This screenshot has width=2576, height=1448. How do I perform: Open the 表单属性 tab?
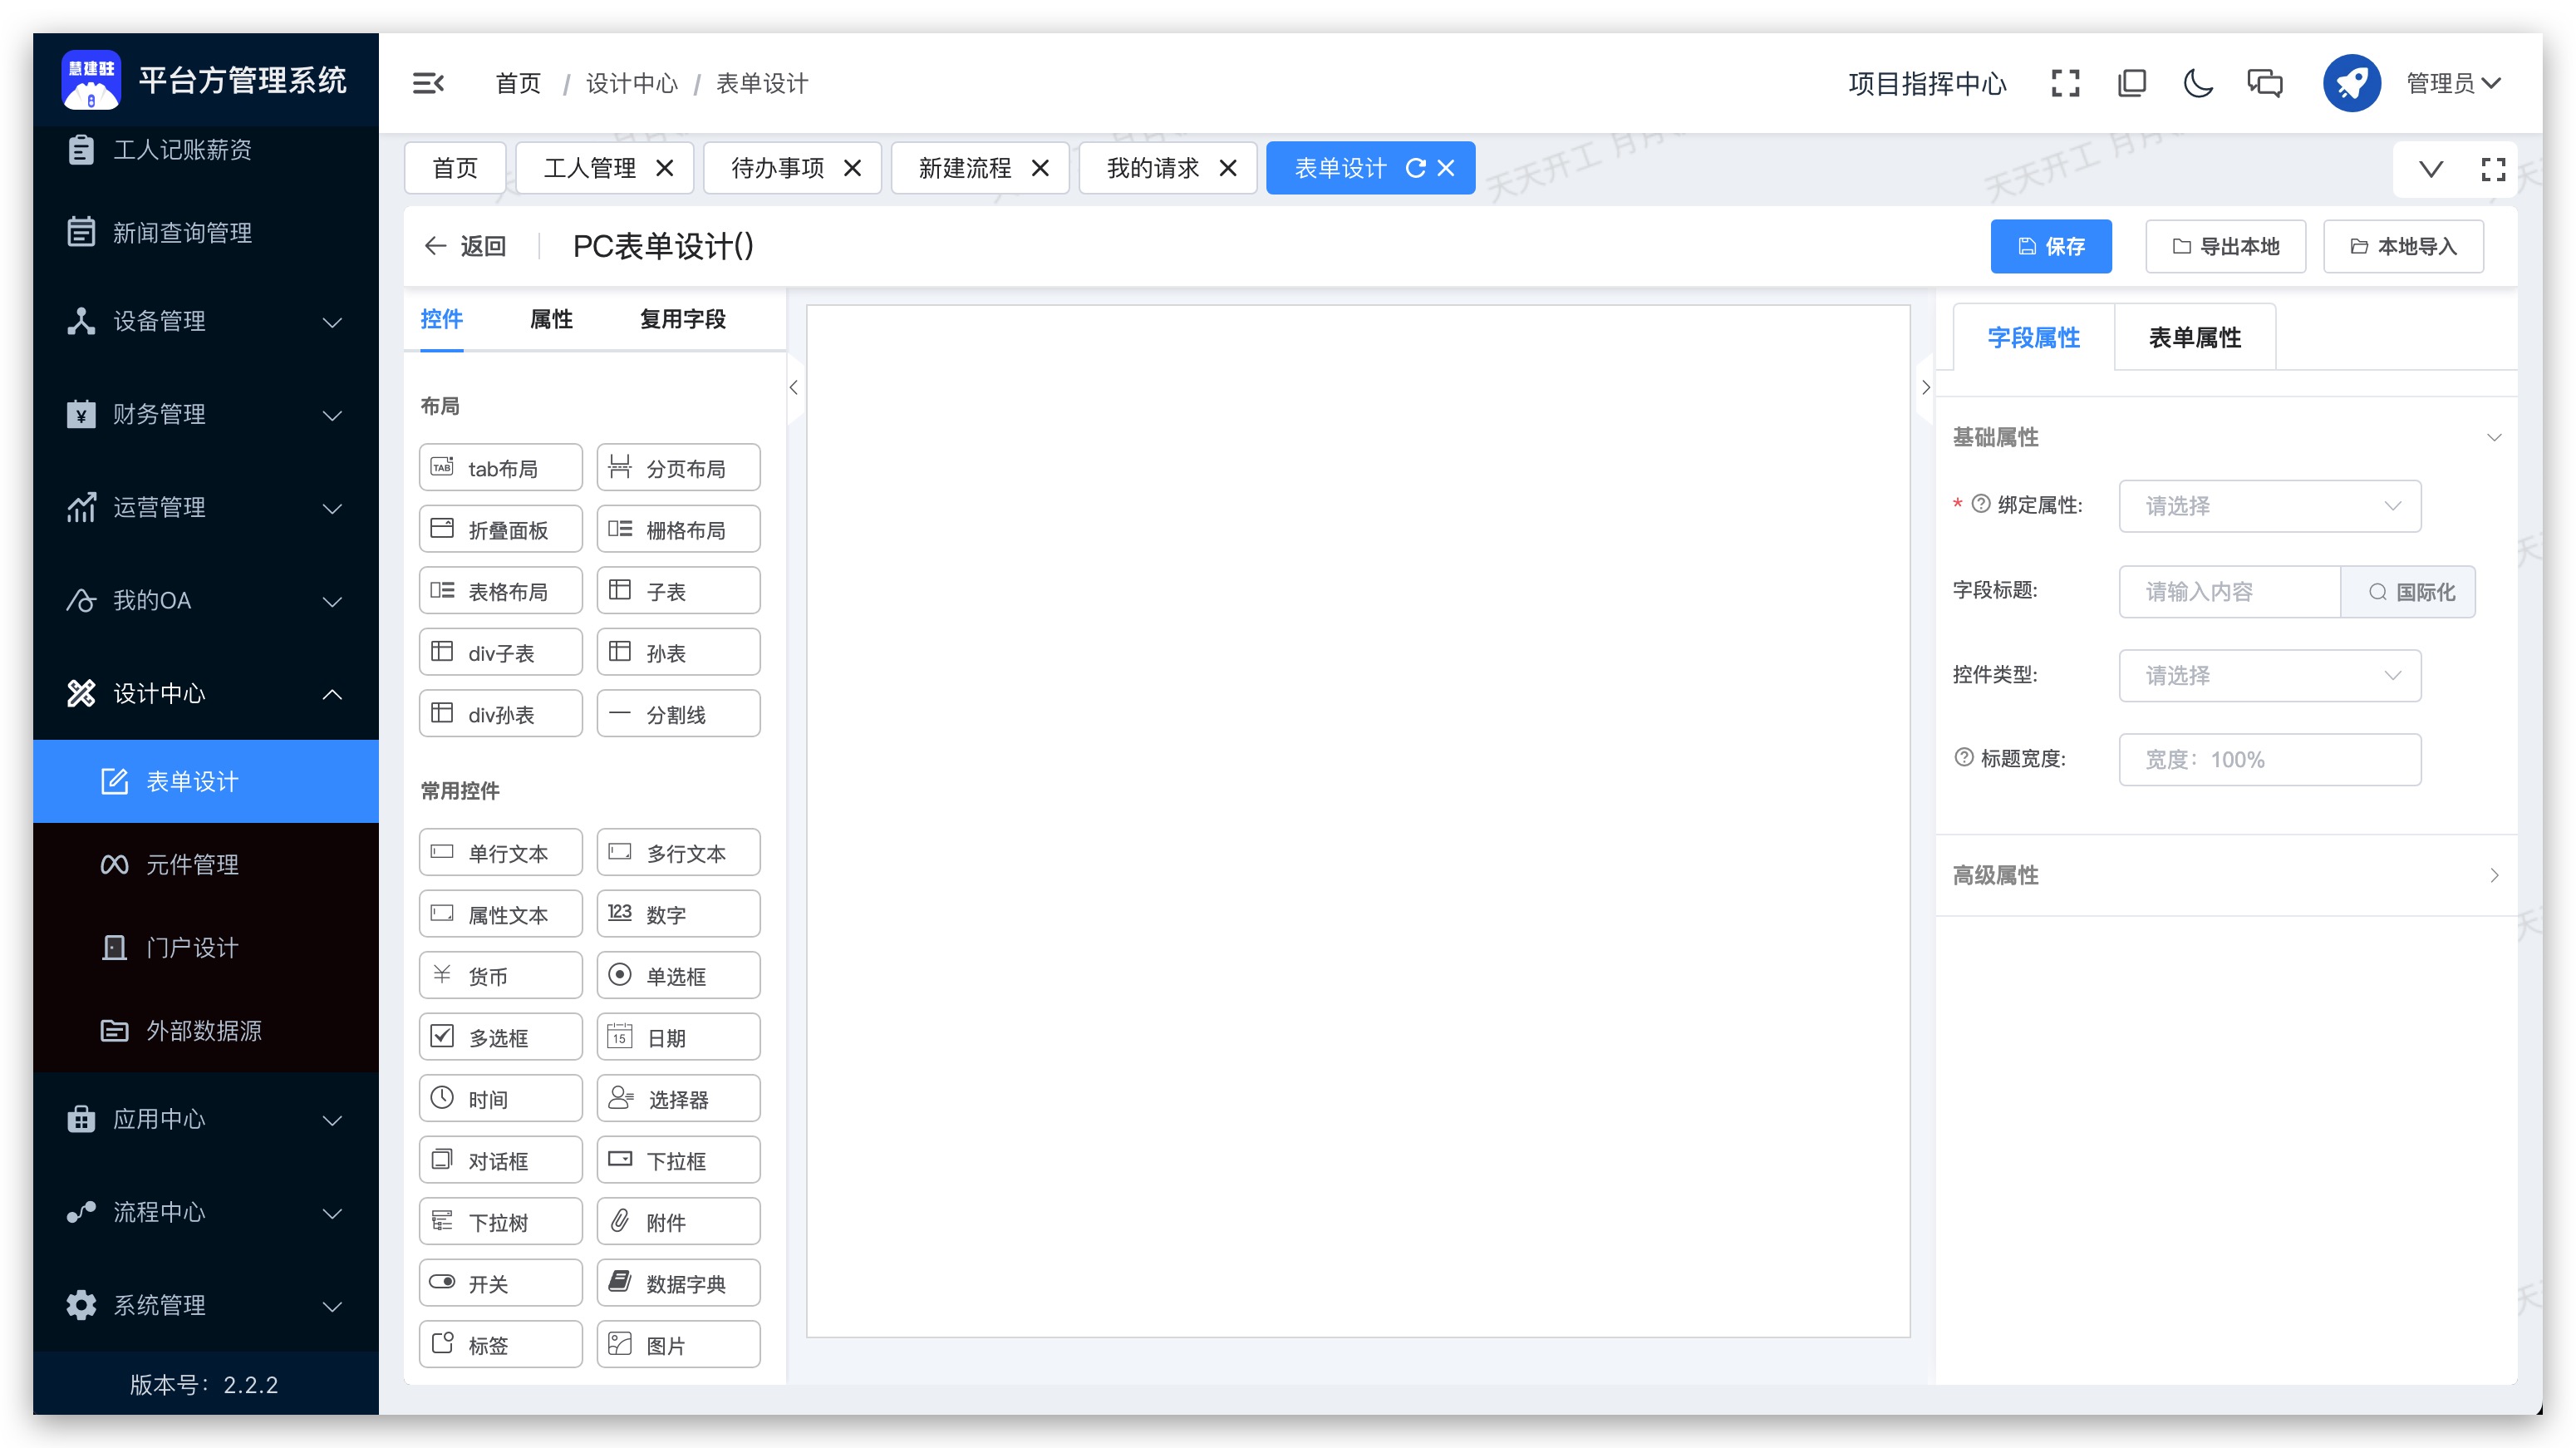tap(2194, 337)
